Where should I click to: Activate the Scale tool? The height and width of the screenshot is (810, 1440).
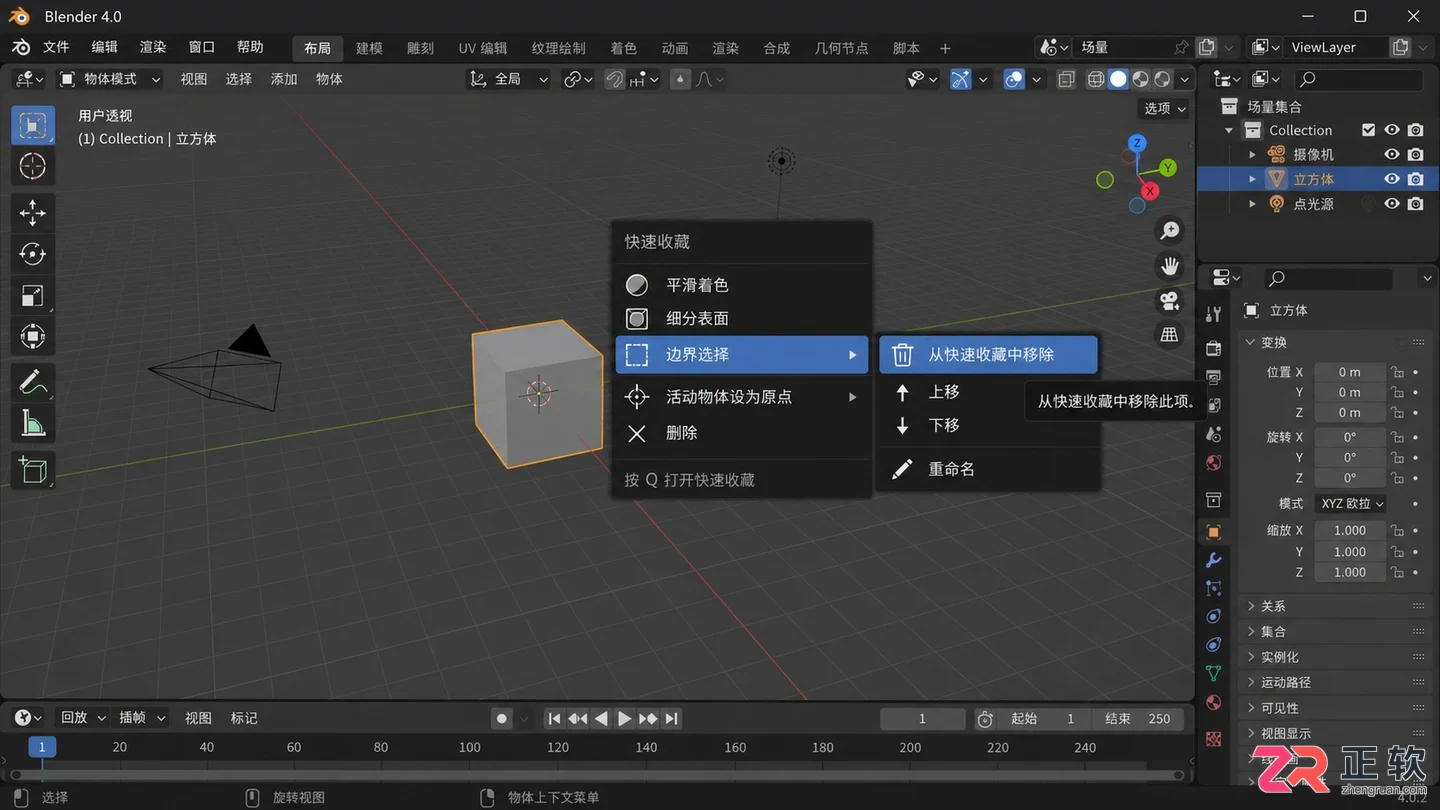[x=33, y=295]
